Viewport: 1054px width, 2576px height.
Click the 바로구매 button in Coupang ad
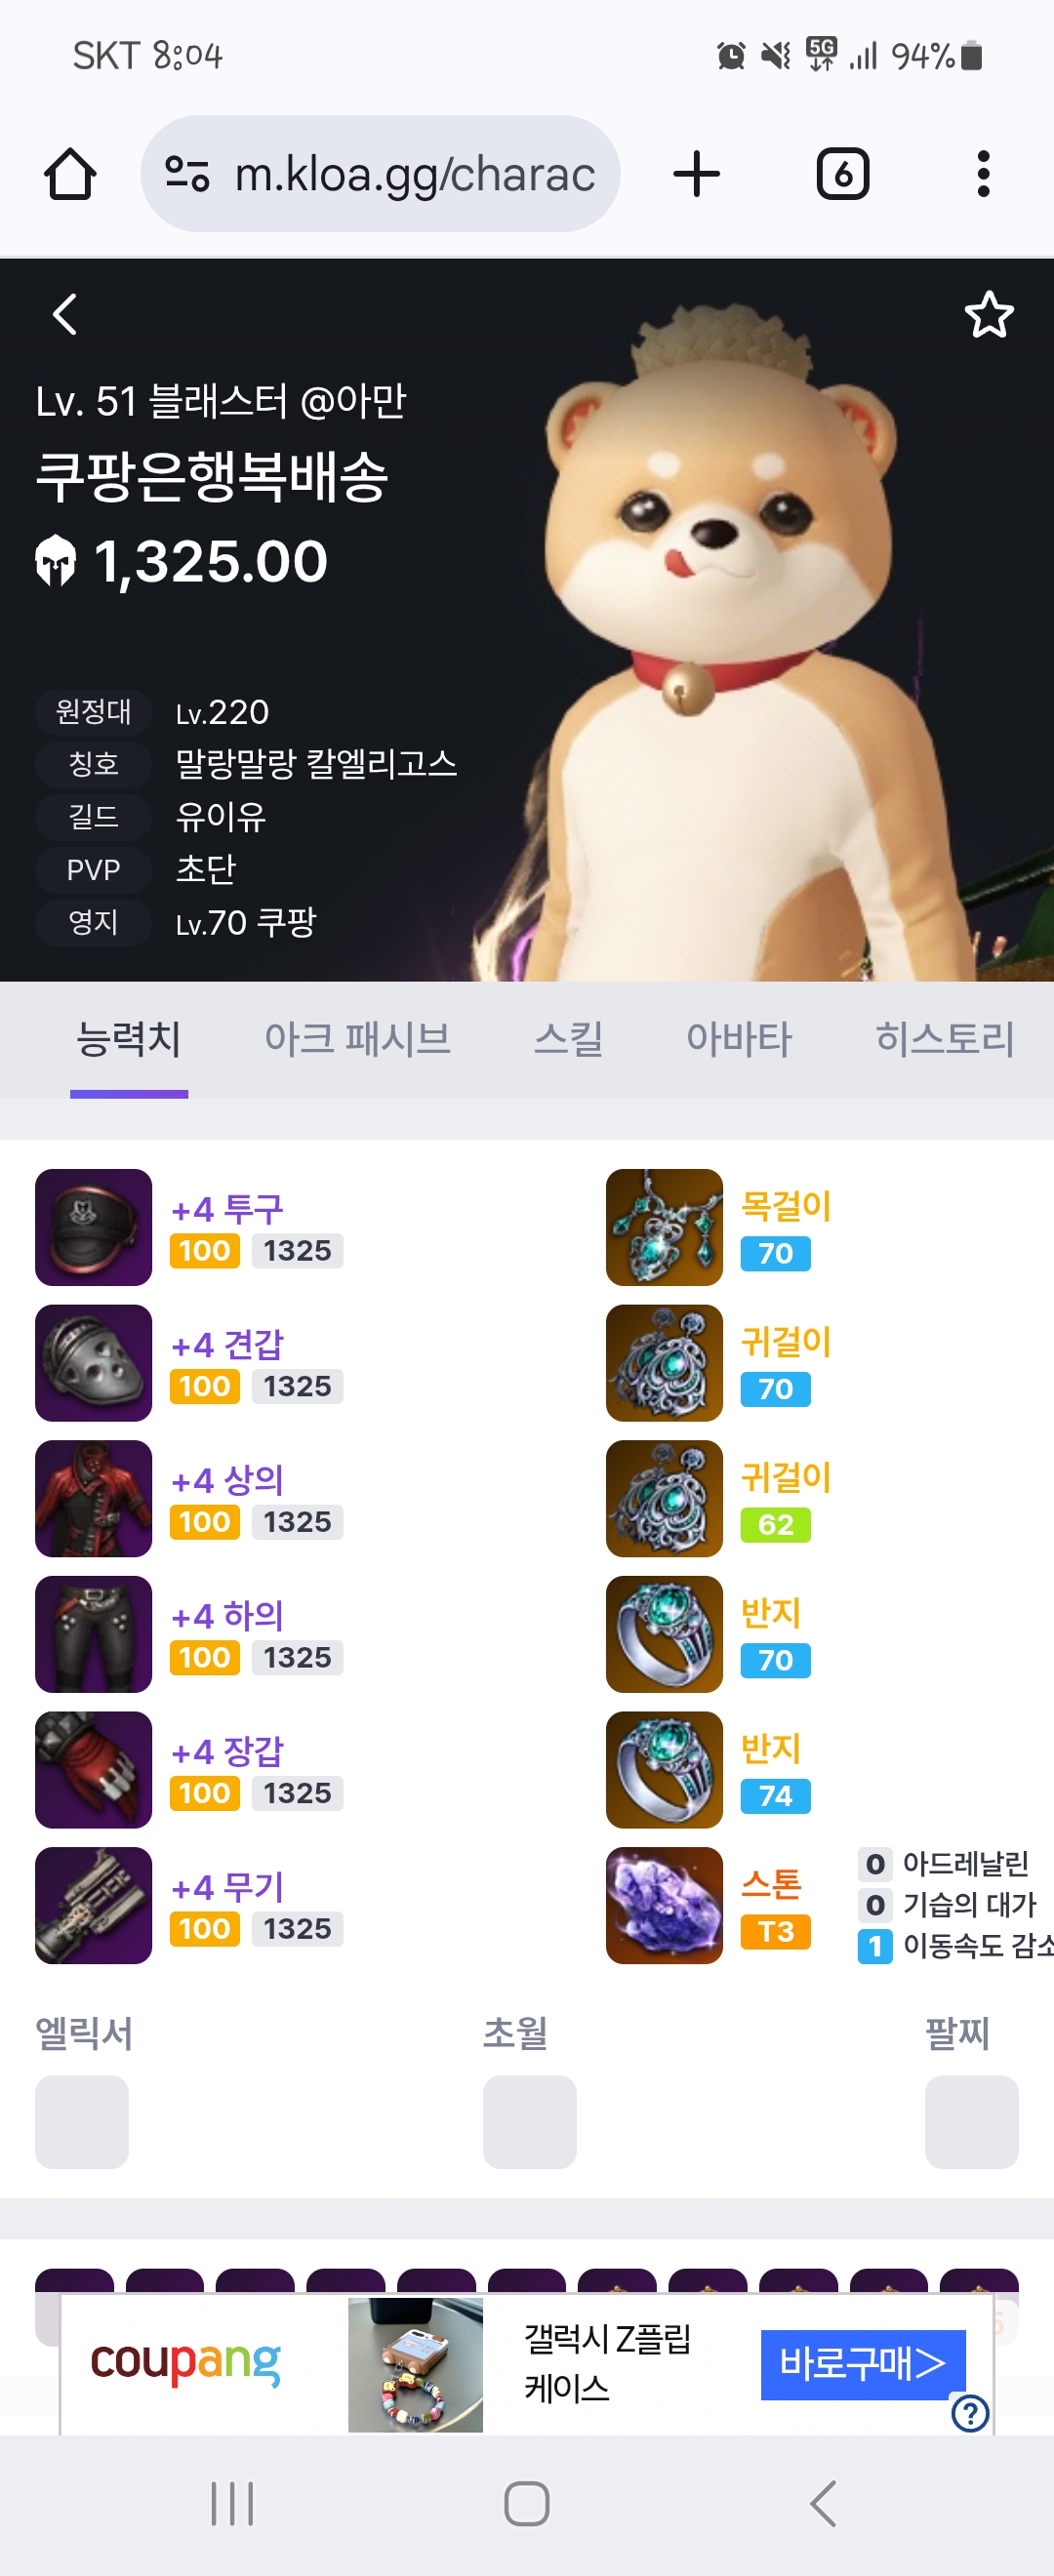[x=863, y=2364]
